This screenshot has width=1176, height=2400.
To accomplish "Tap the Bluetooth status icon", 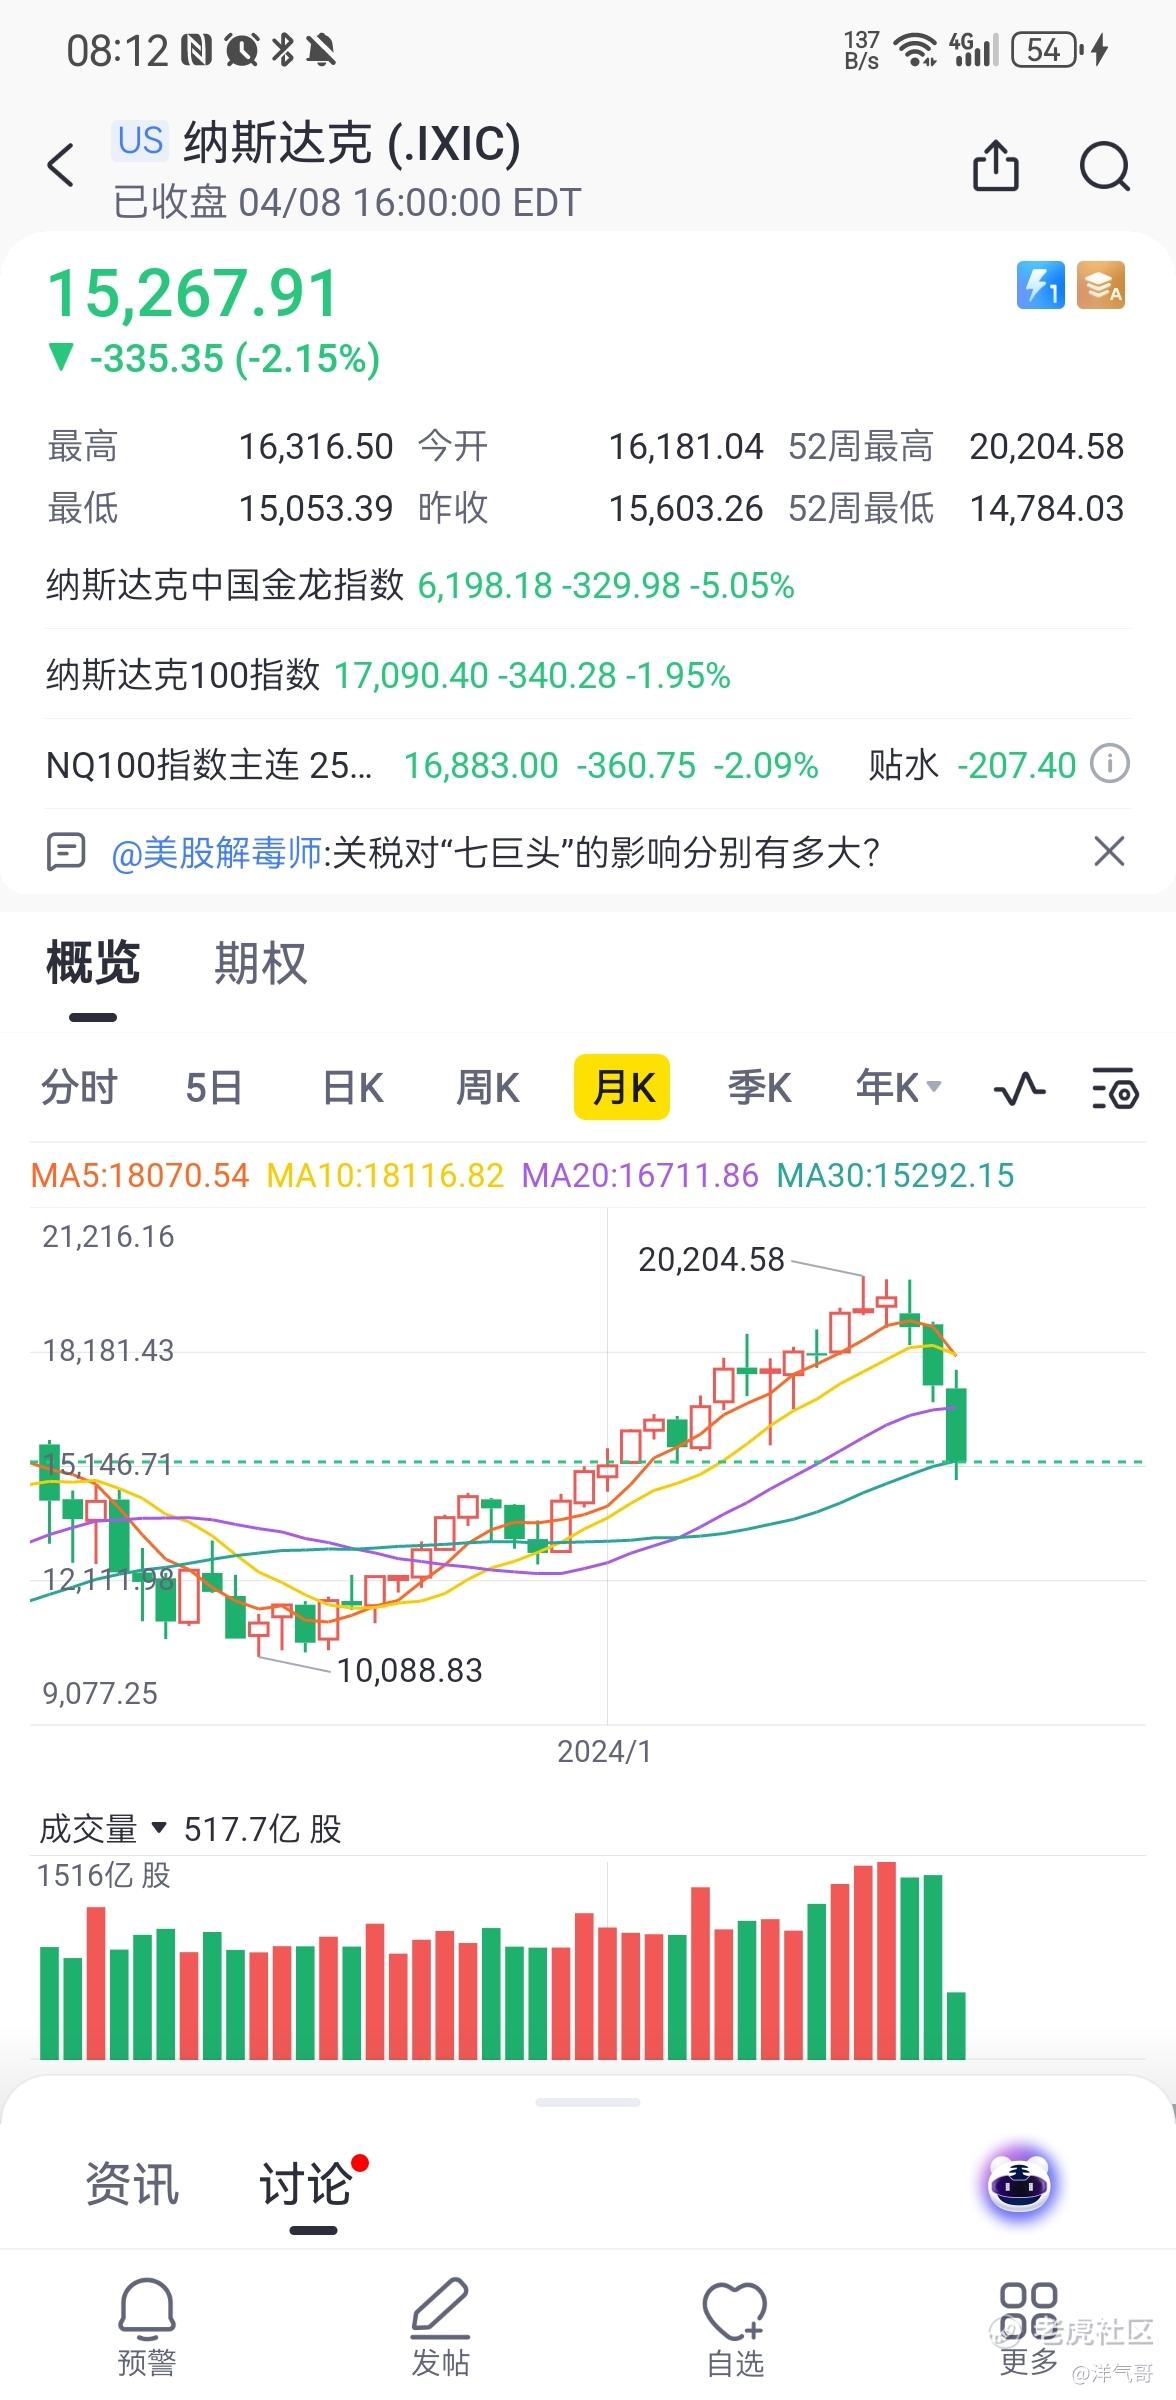I will pyautogui.click(x=283, y=49).
